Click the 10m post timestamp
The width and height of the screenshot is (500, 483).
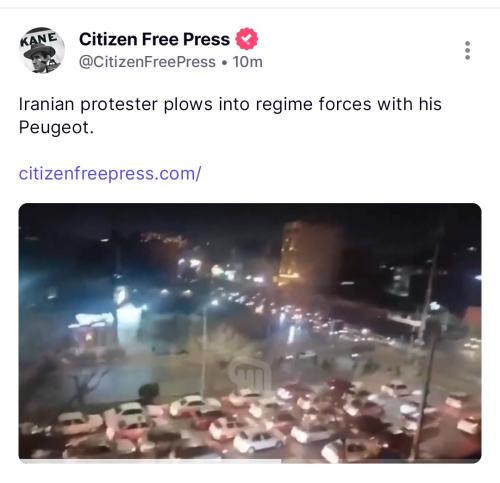pos(248,62)
